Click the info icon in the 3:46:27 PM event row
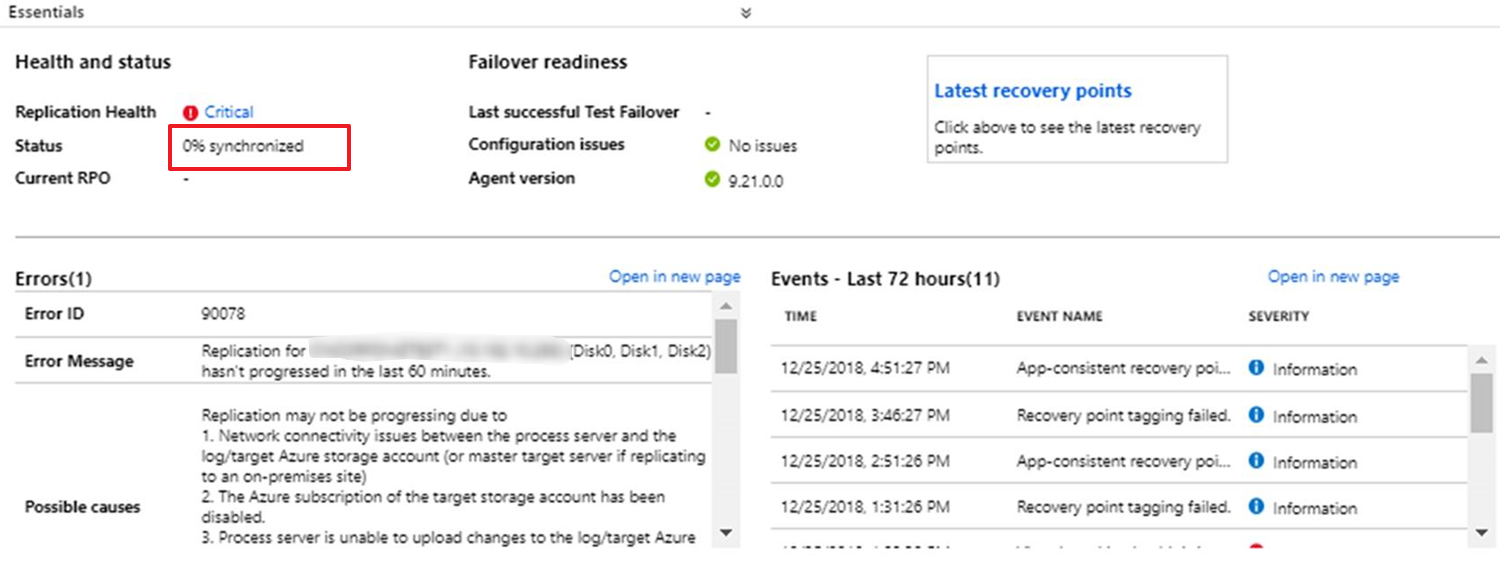Image resolution: width=1500 pixels, height=565 pixels. pos(1256,415)
